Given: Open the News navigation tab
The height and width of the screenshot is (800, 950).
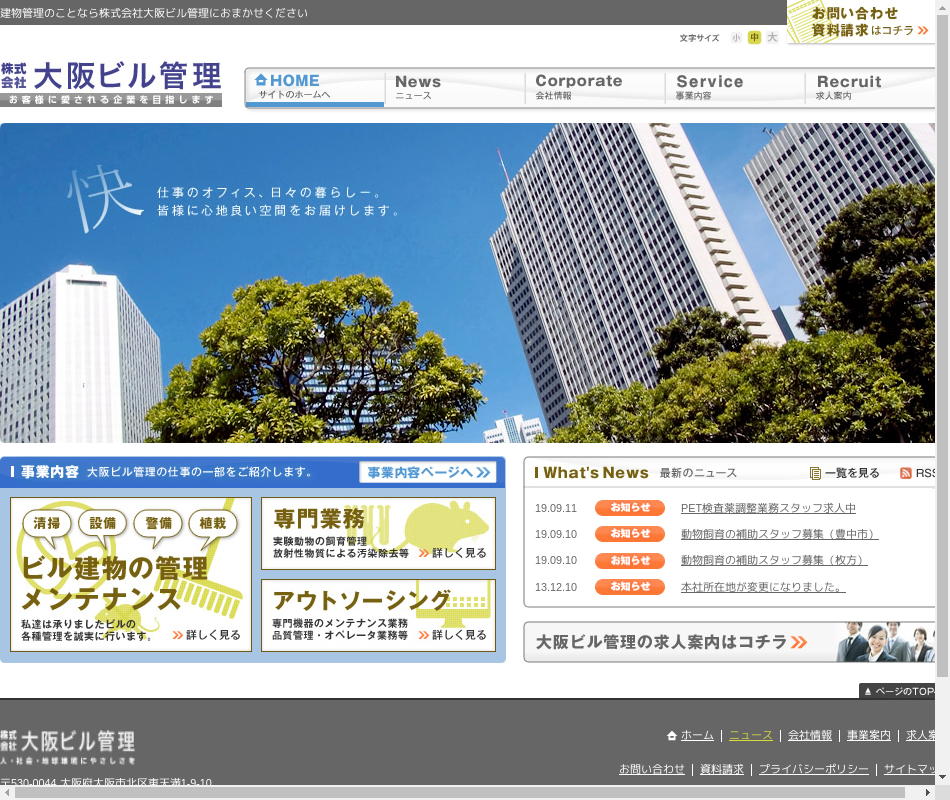Looking at the screenshot, I should [454, 87].
